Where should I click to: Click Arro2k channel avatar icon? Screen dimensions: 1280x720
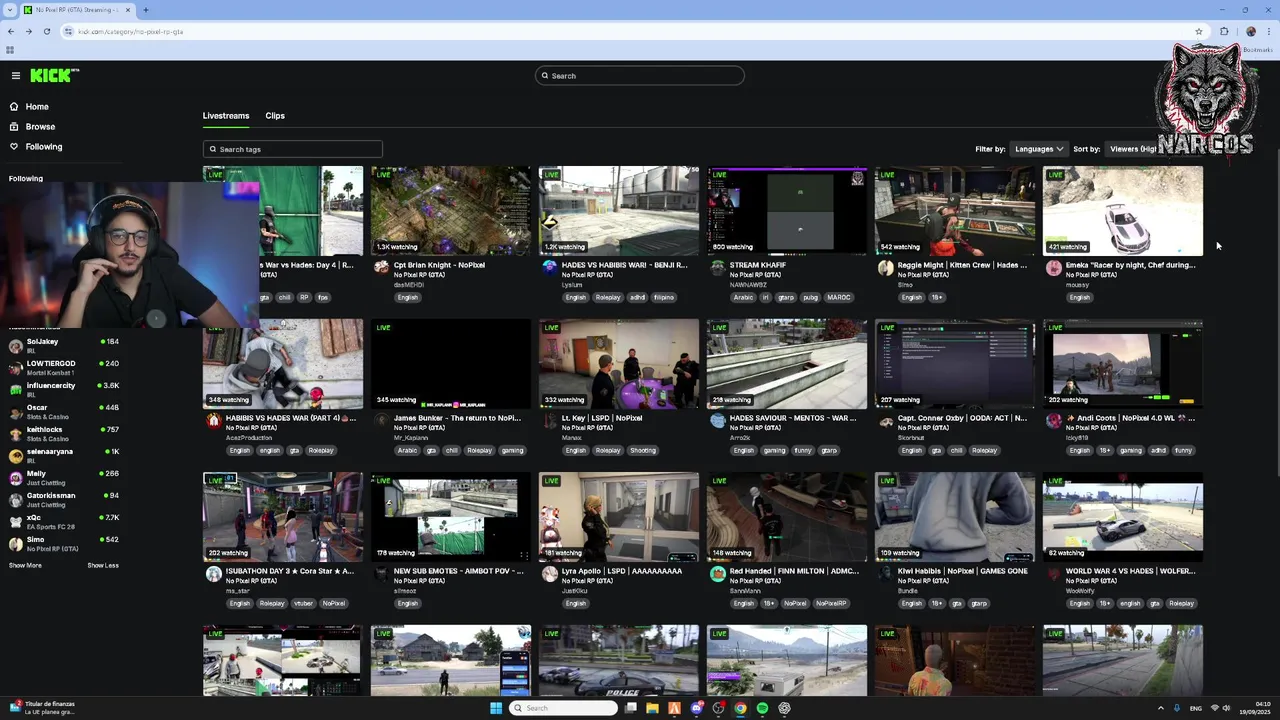[717, 420]
